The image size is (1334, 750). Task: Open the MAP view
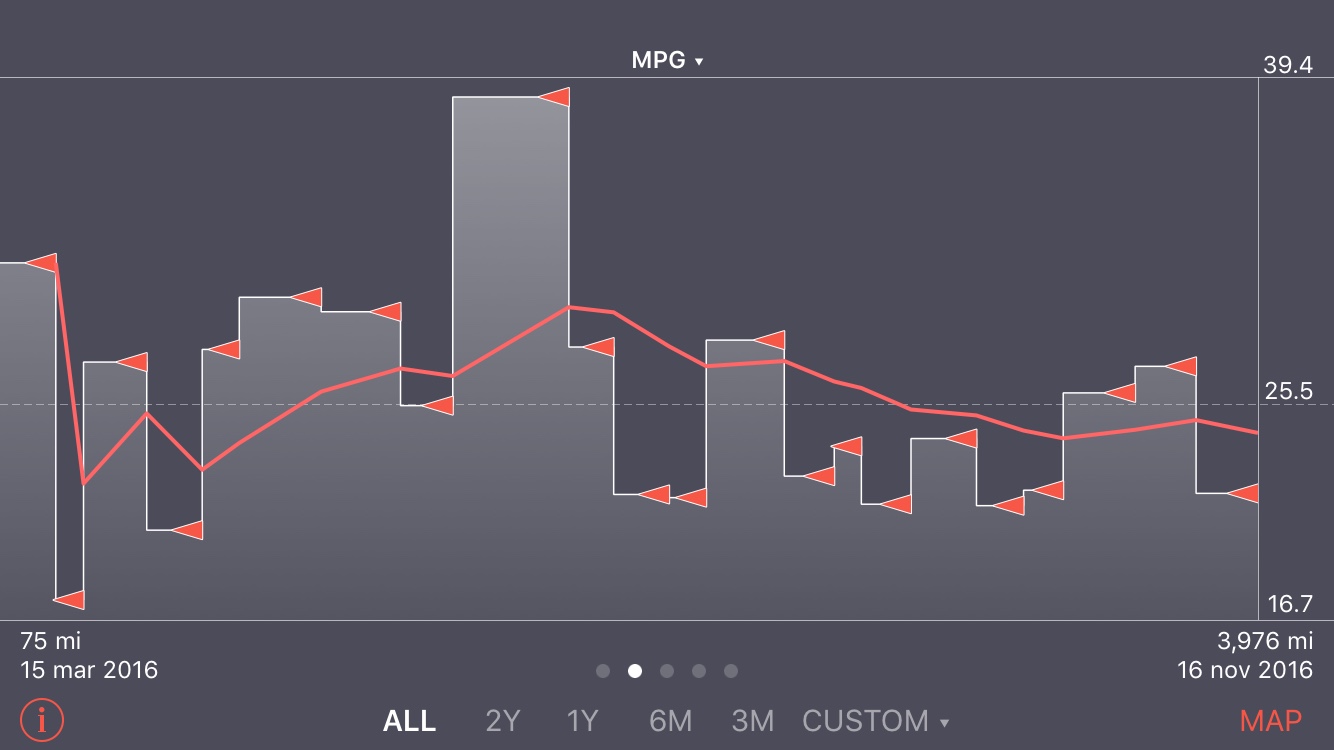(x=1270, y=721)
